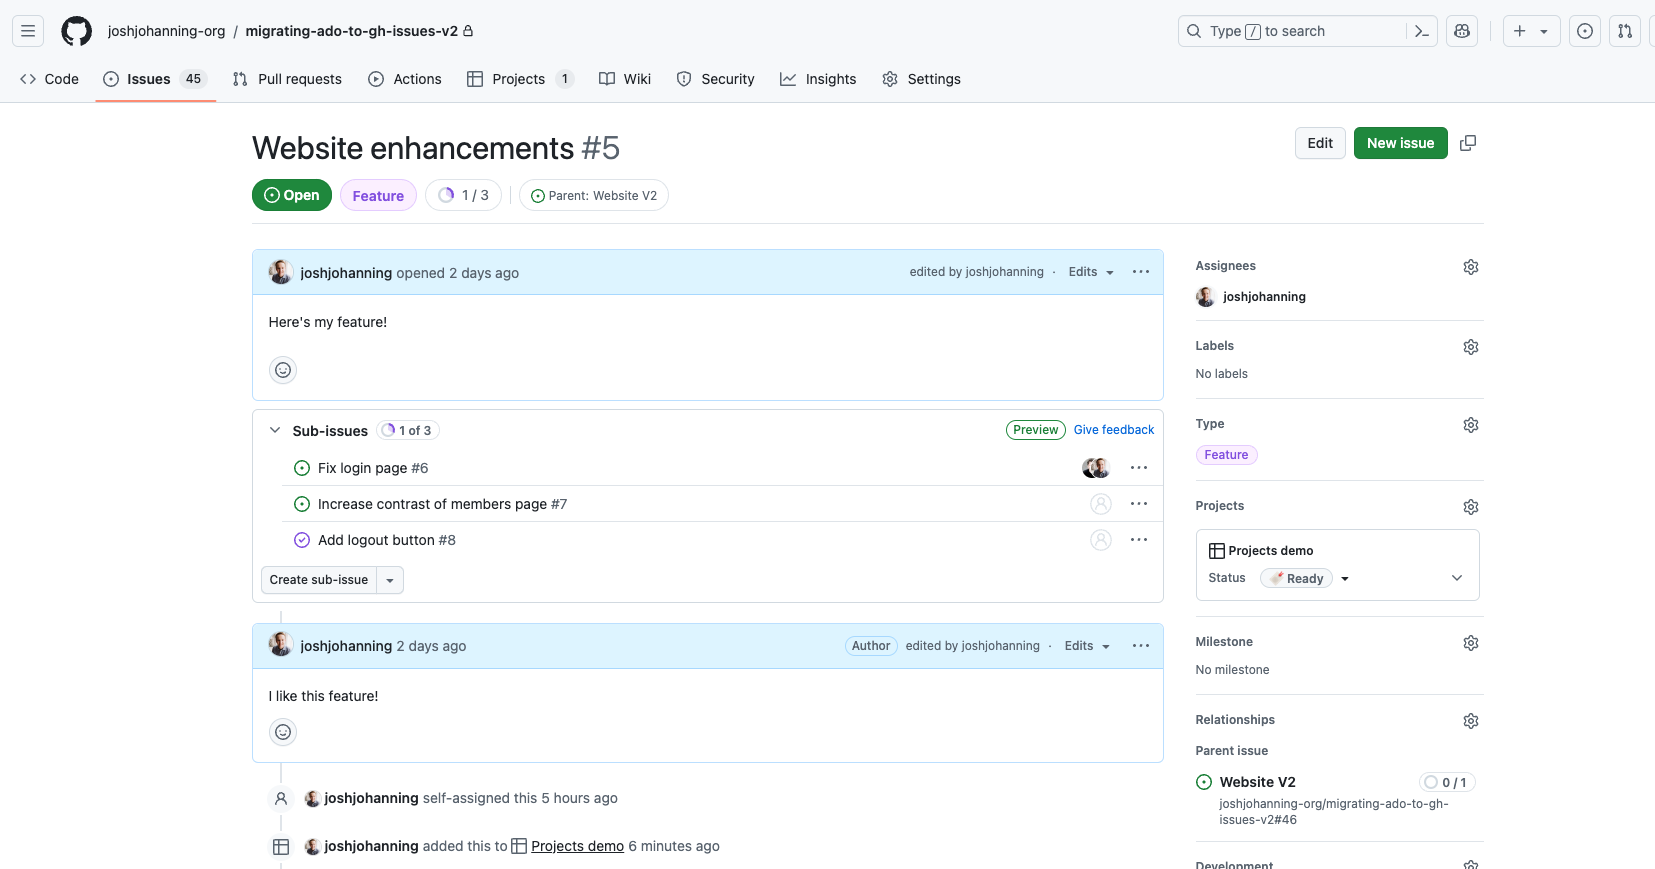1655x869 pixels.
Task: Click the Feature label in Type sidebar
Action: (1226, 455)
